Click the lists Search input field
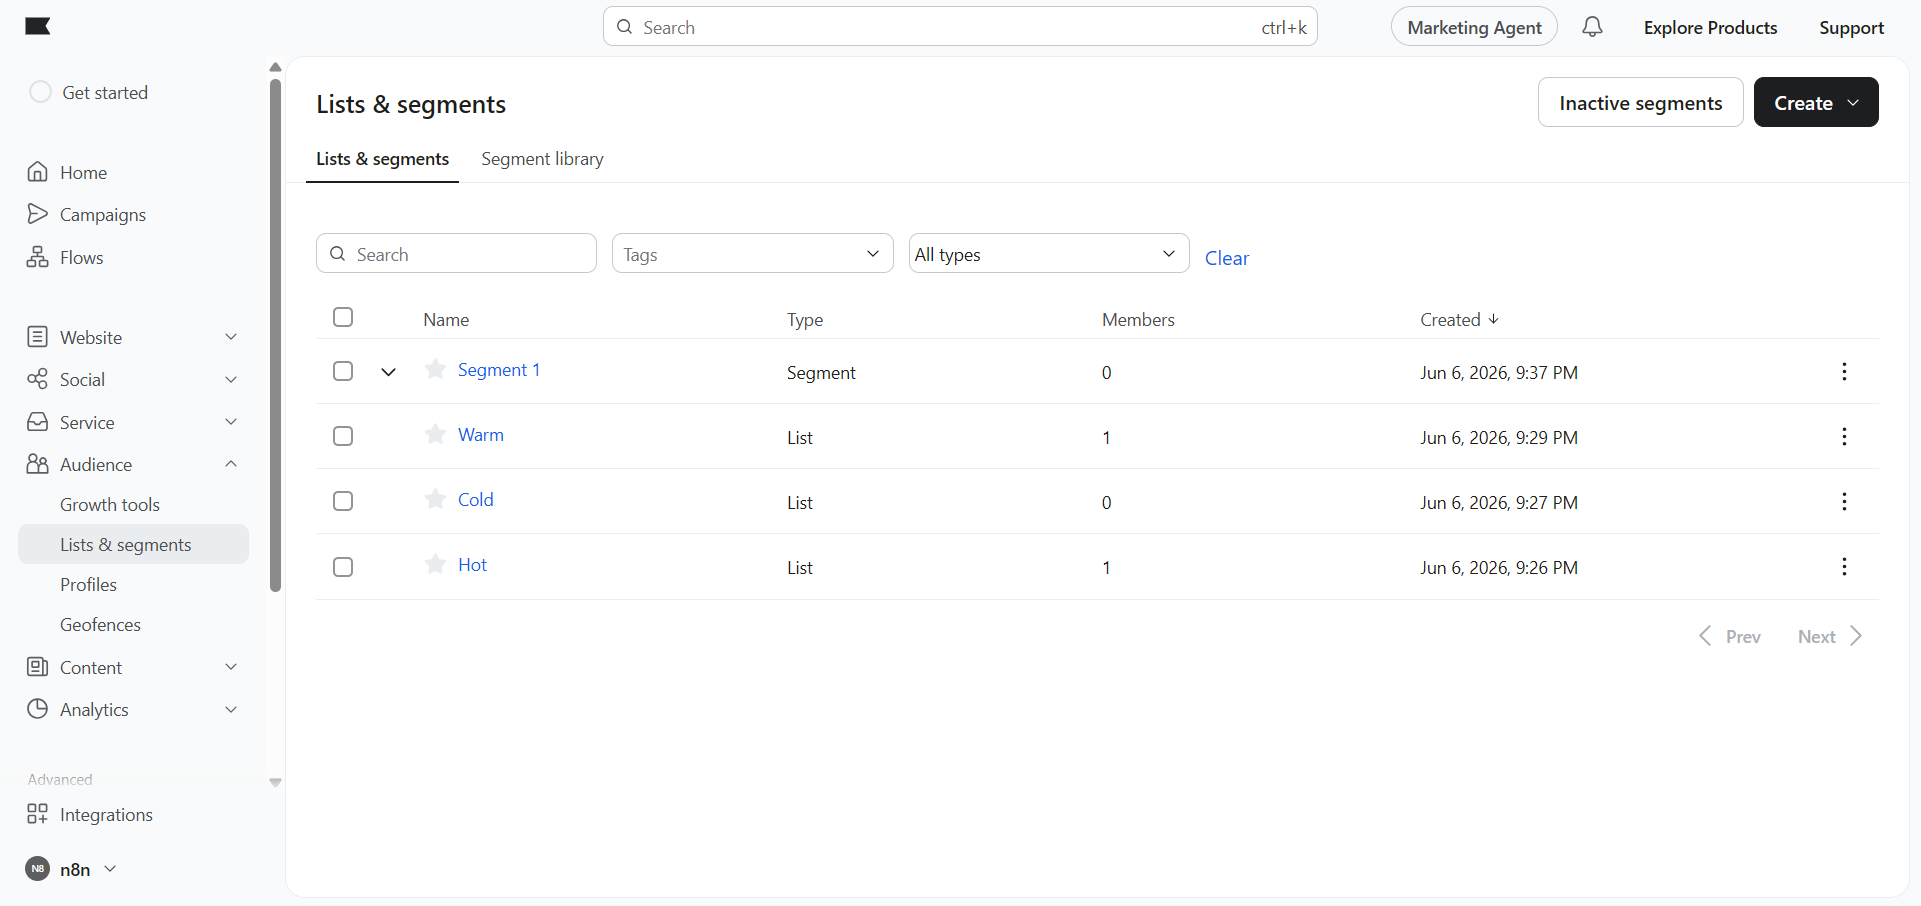 coord(456,254)
